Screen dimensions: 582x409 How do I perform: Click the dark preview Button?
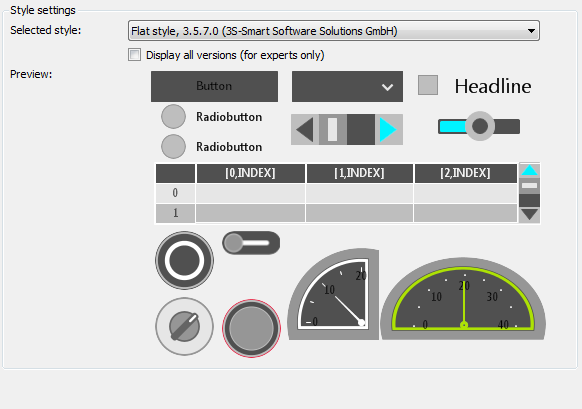(x=215, y=86)
